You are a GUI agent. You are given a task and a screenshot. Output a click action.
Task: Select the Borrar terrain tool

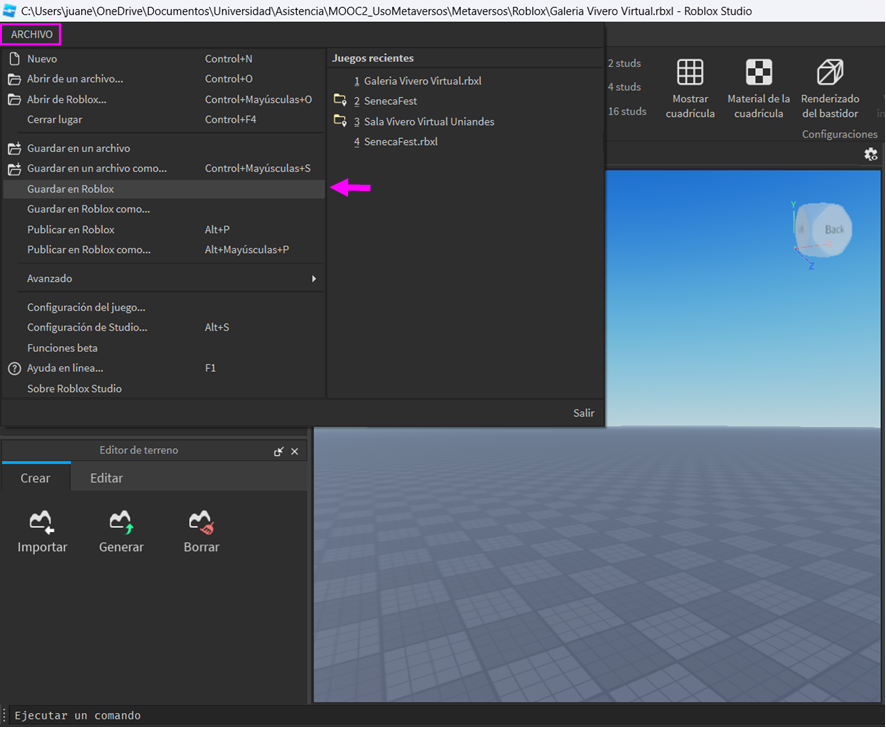(201, 522)
